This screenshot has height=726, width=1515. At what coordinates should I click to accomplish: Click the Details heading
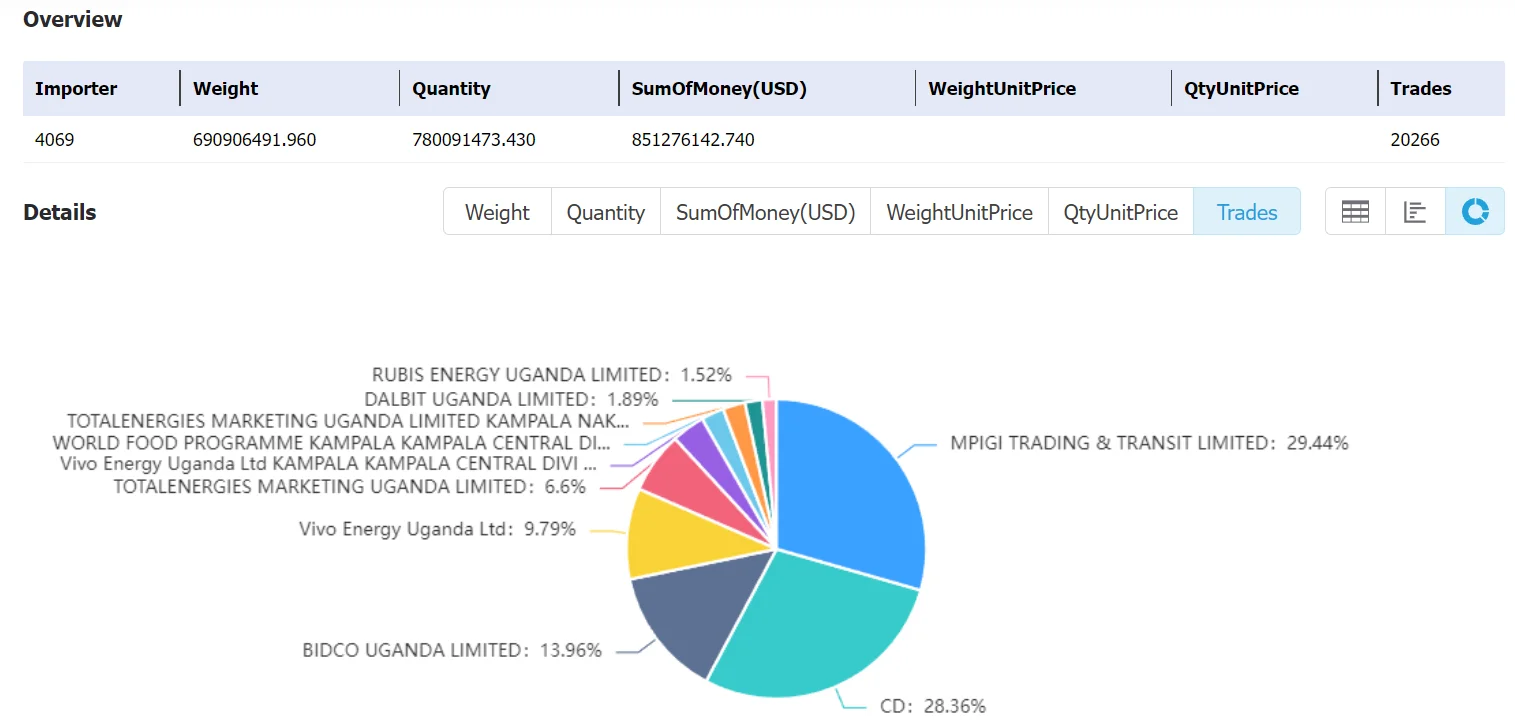[60, 212]
